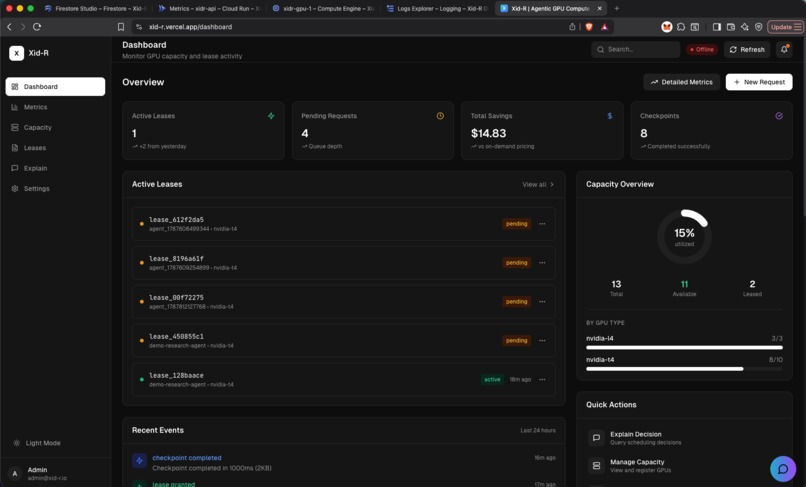Screen dimensions: 806x487
Task: Open options menu for lease_00f72275
Action: tap(542, 301)
